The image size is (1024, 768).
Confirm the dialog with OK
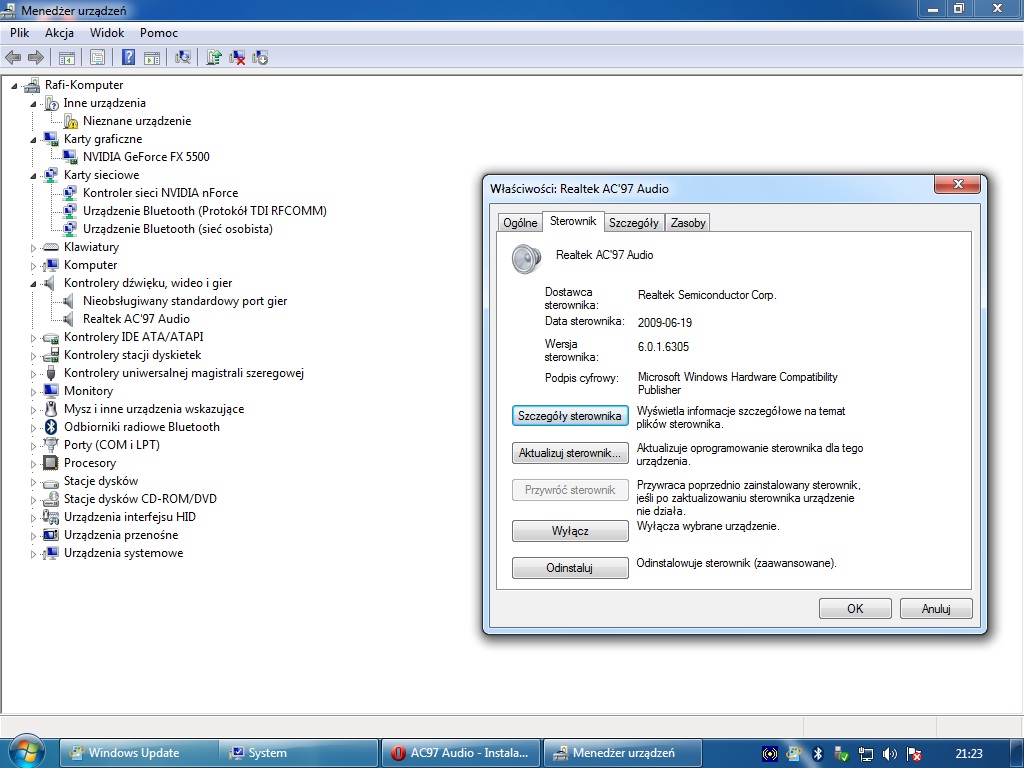pyautogui.click(x=855, y=609)
